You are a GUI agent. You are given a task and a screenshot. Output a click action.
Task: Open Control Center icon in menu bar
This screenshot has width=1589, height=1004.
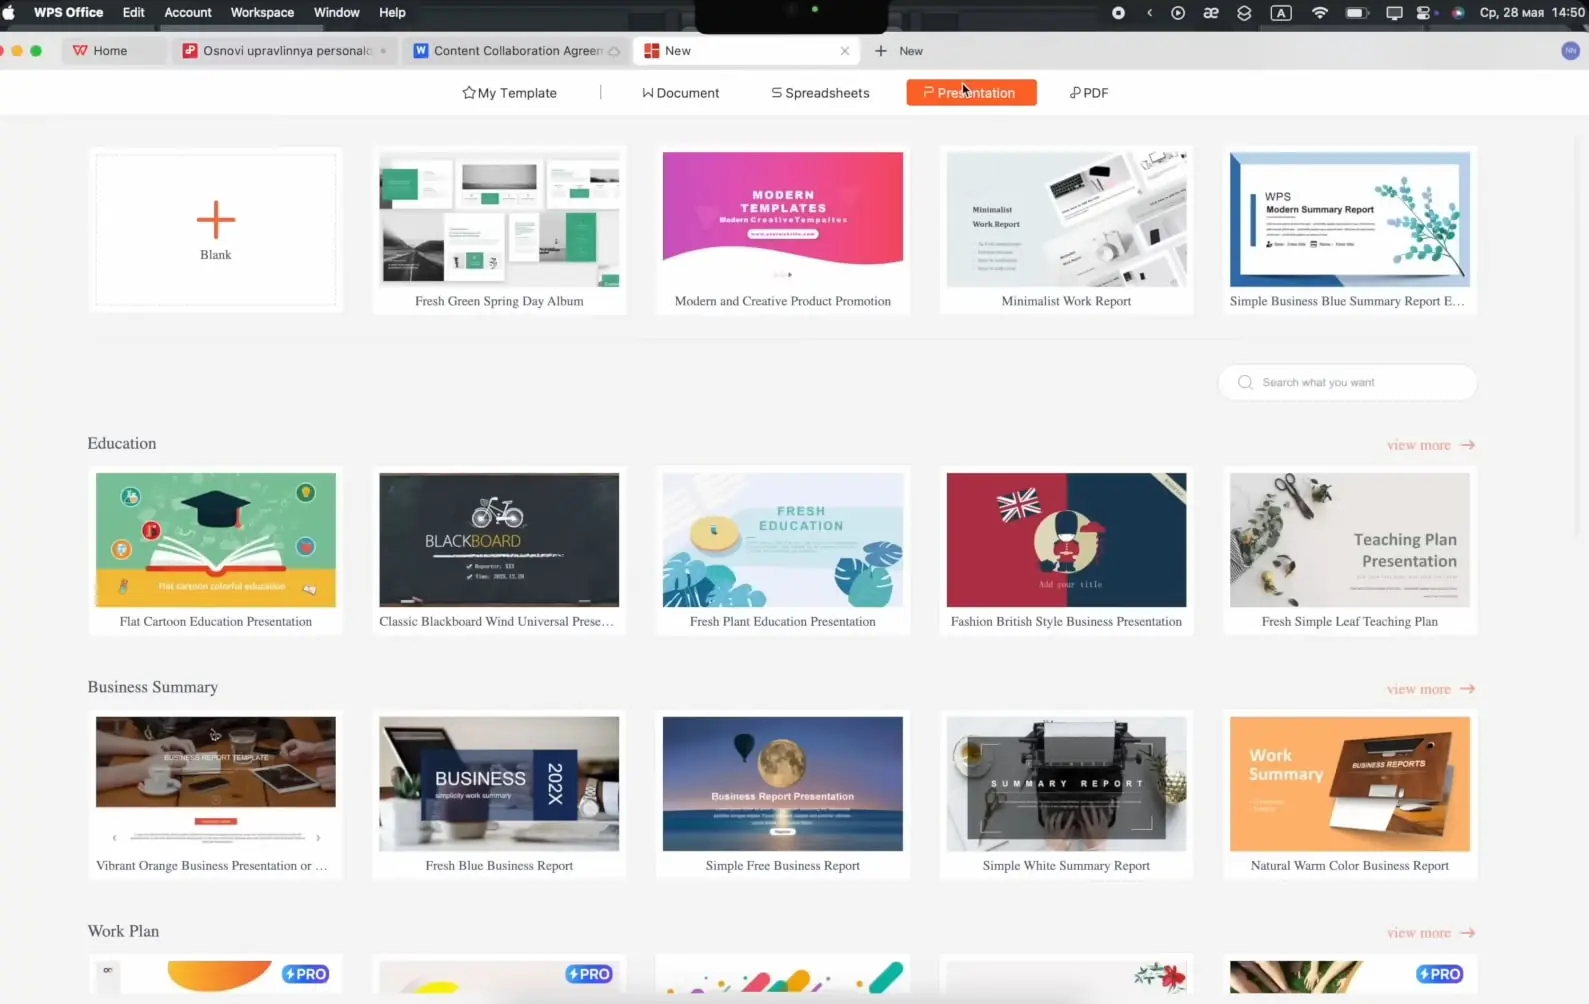tap(1425, 13)
